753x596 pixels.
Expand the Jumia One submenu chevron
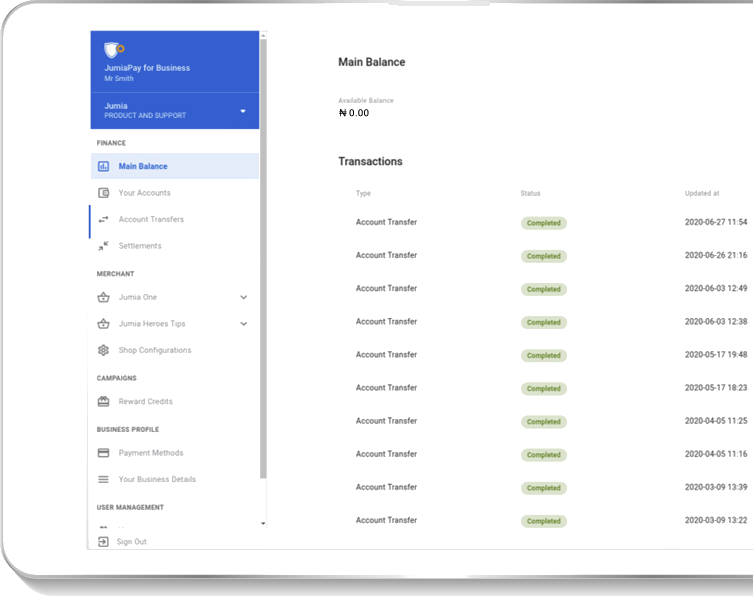pos(243,297)
